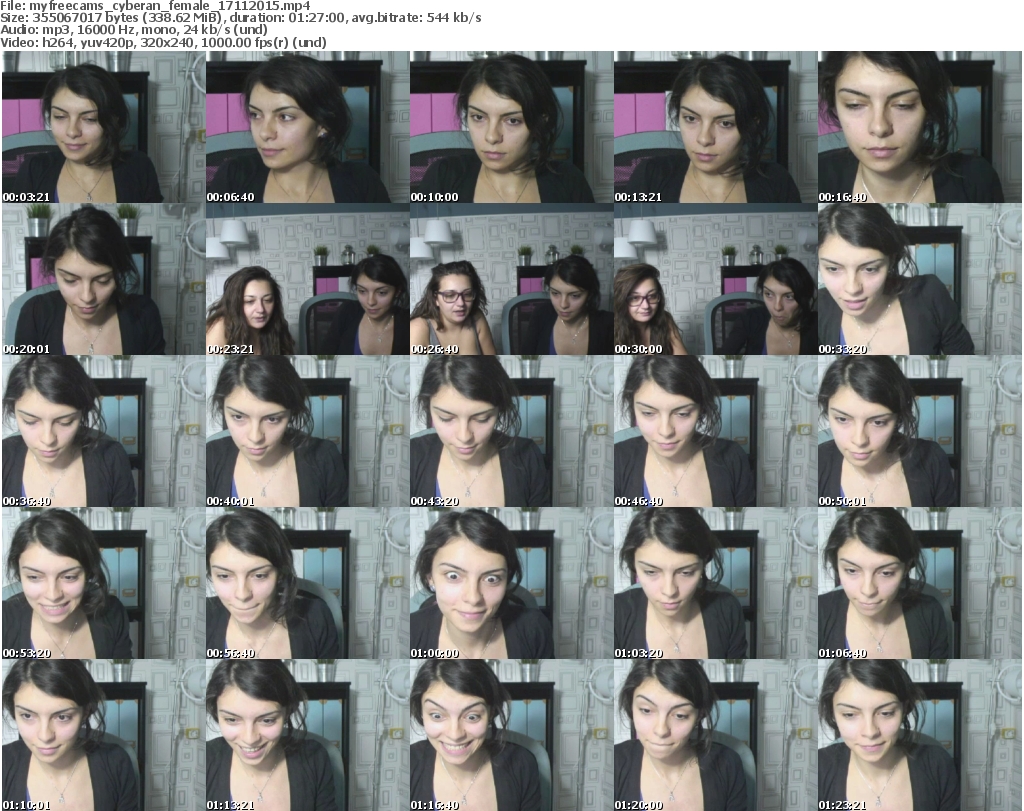Choose the wide-eyed frame at 01:00:00
Image resolution: width=1024 pixels, height=811 pixels.
point(511,584)
